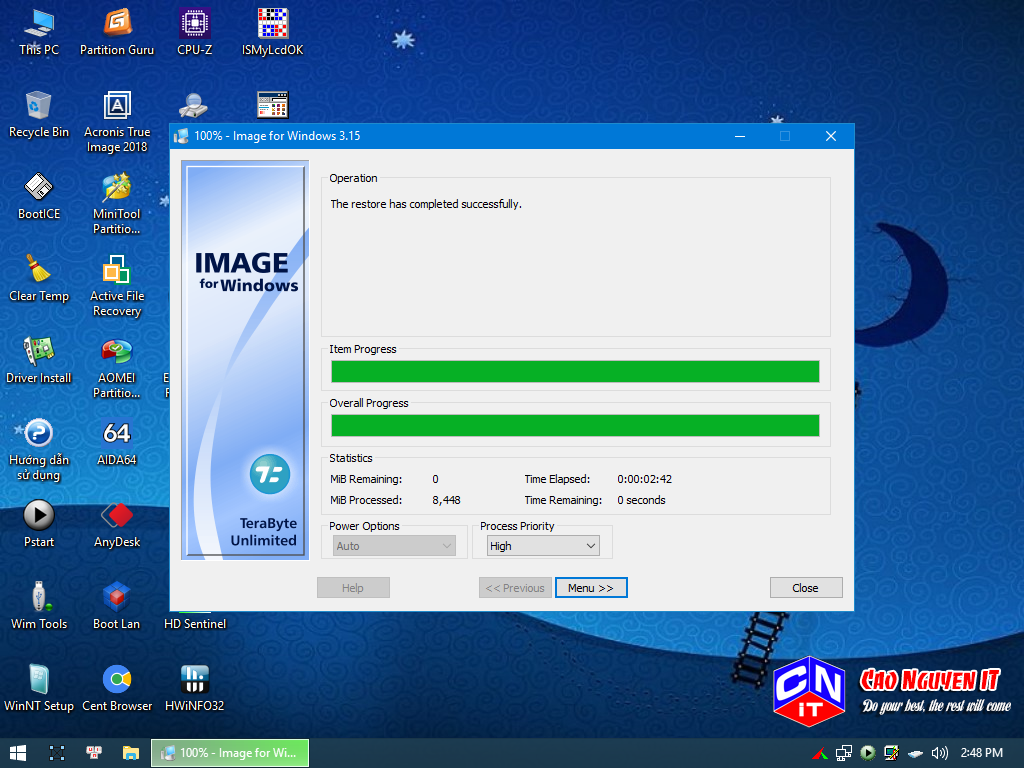Click the screen capture taskbar icon
Screen dimensions: 1024x768
57,753
